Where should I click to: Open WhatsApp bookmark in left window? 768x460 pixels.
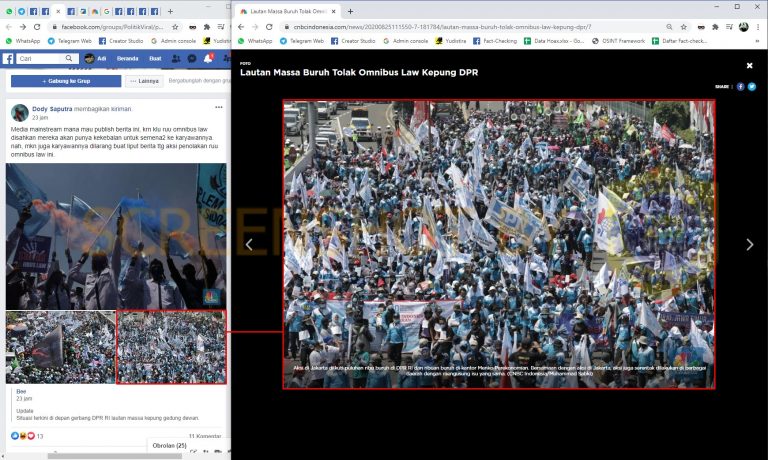pos(23,41)
